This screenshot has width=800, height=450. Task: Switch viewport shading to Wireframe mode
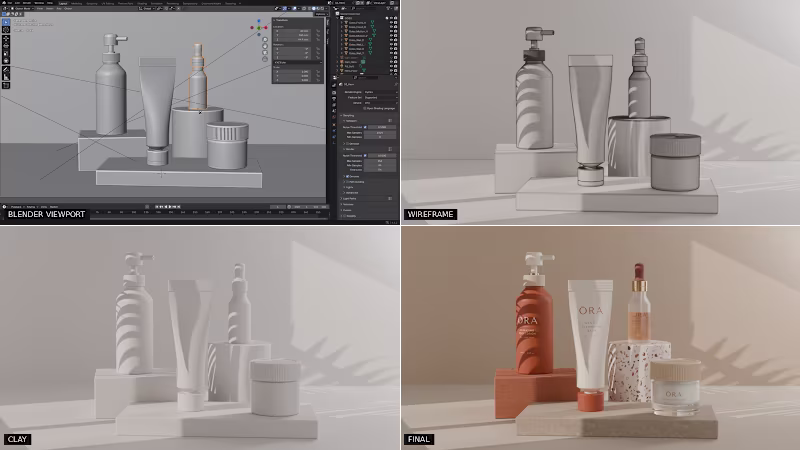[x=309, y=9]
